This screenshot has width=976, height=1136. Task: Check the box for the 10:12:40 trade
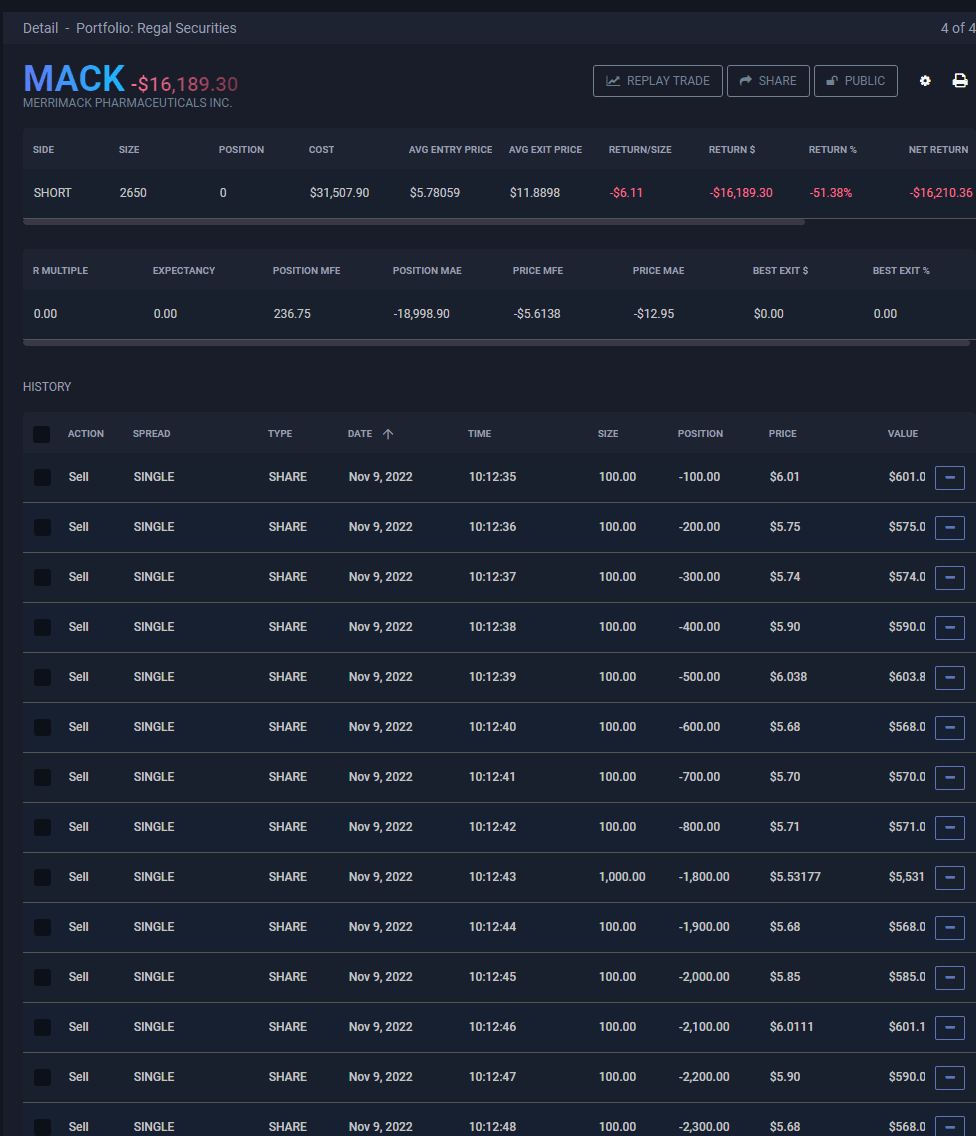click(x=42, y=727)
